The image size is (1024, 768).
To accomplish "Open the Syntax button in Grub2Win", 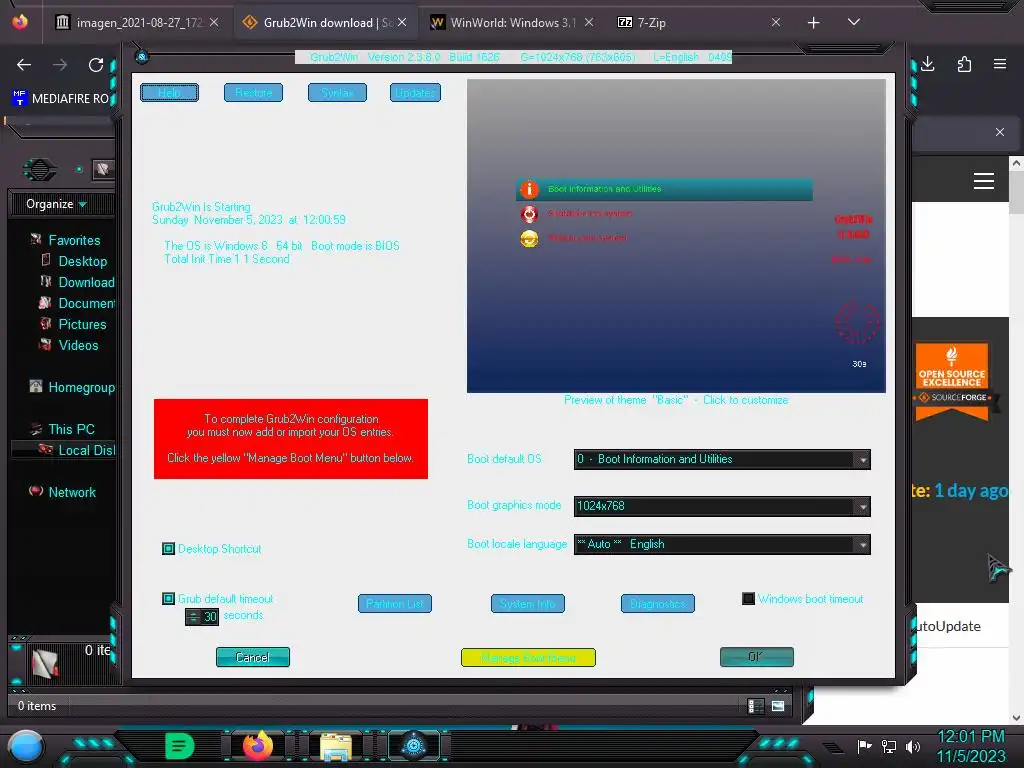I will click(x=337, y=93).
